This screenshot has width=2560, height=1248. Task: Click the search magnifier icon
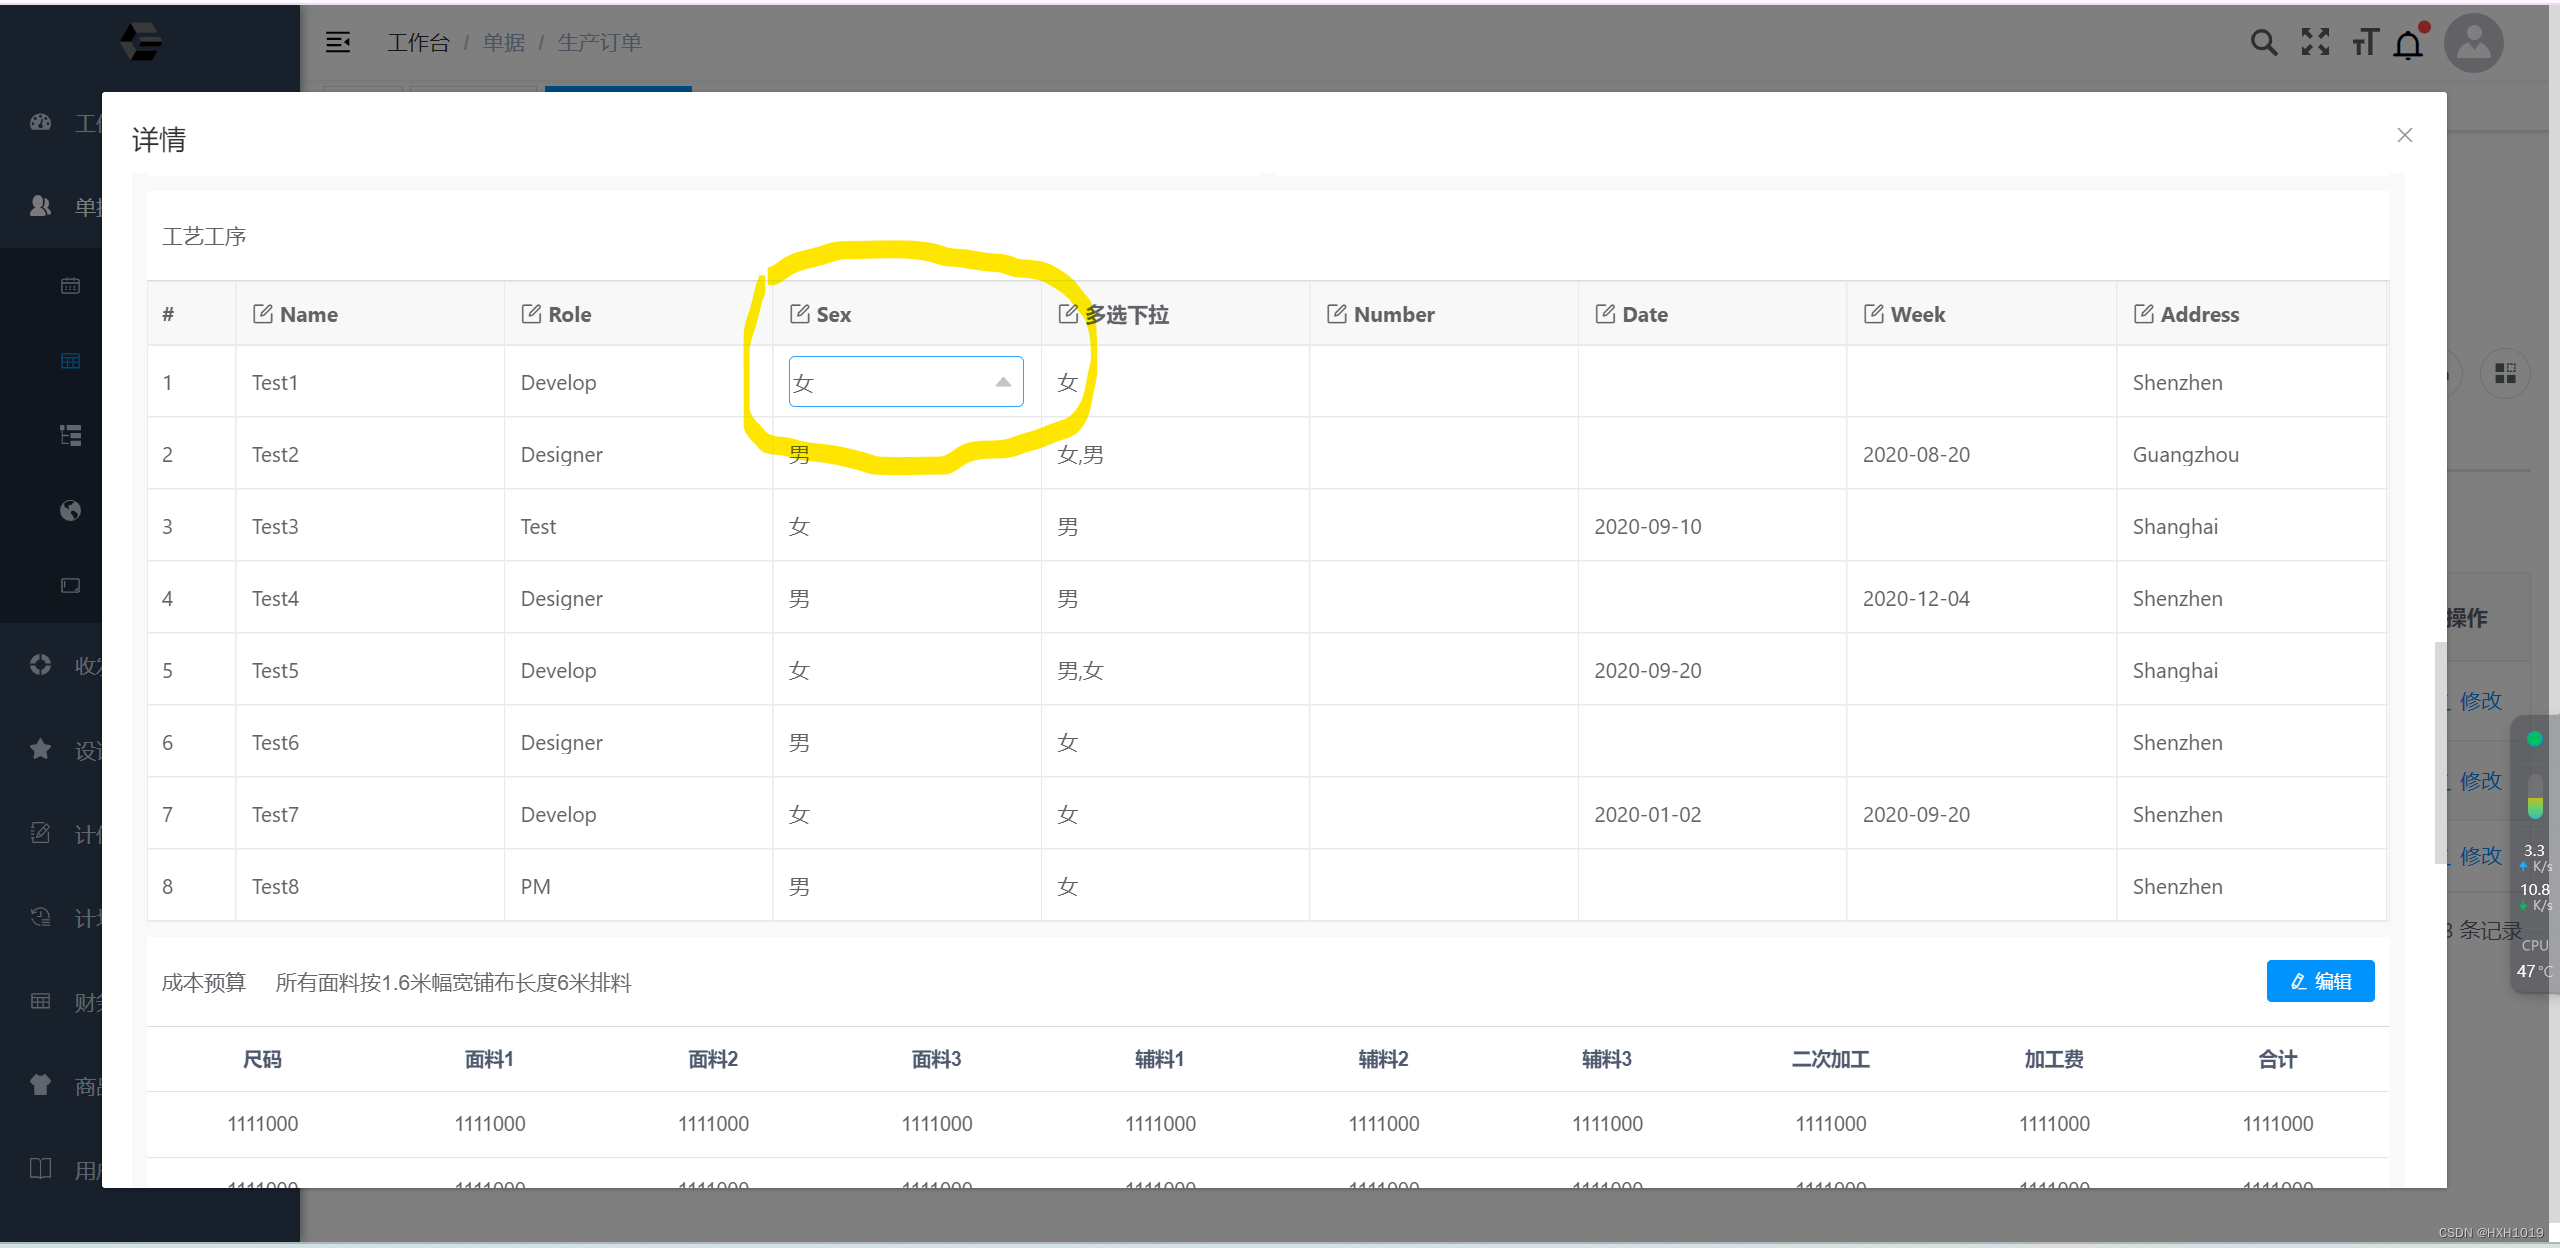pos(2263,43)
